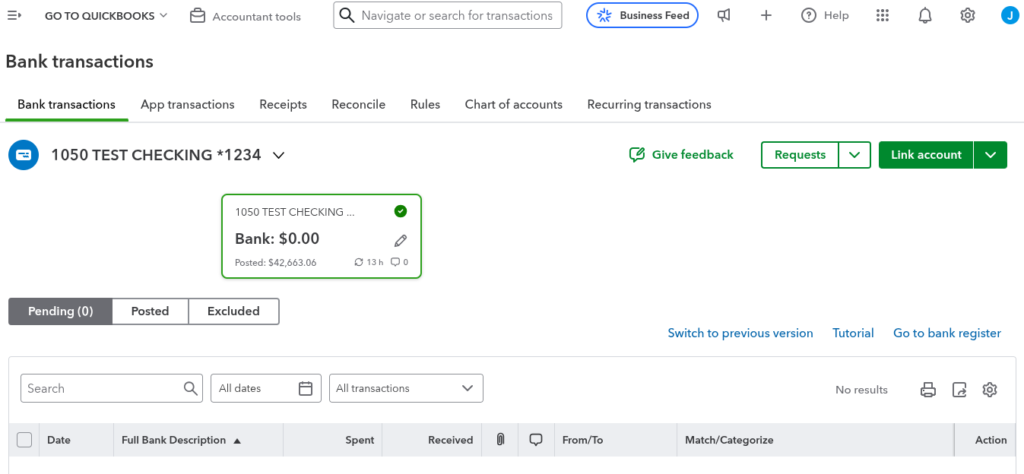The height and width of the screenshot is (474, 1024).
Task: Click the search magnifier in navigation bar
Action: tap(347, 16)
